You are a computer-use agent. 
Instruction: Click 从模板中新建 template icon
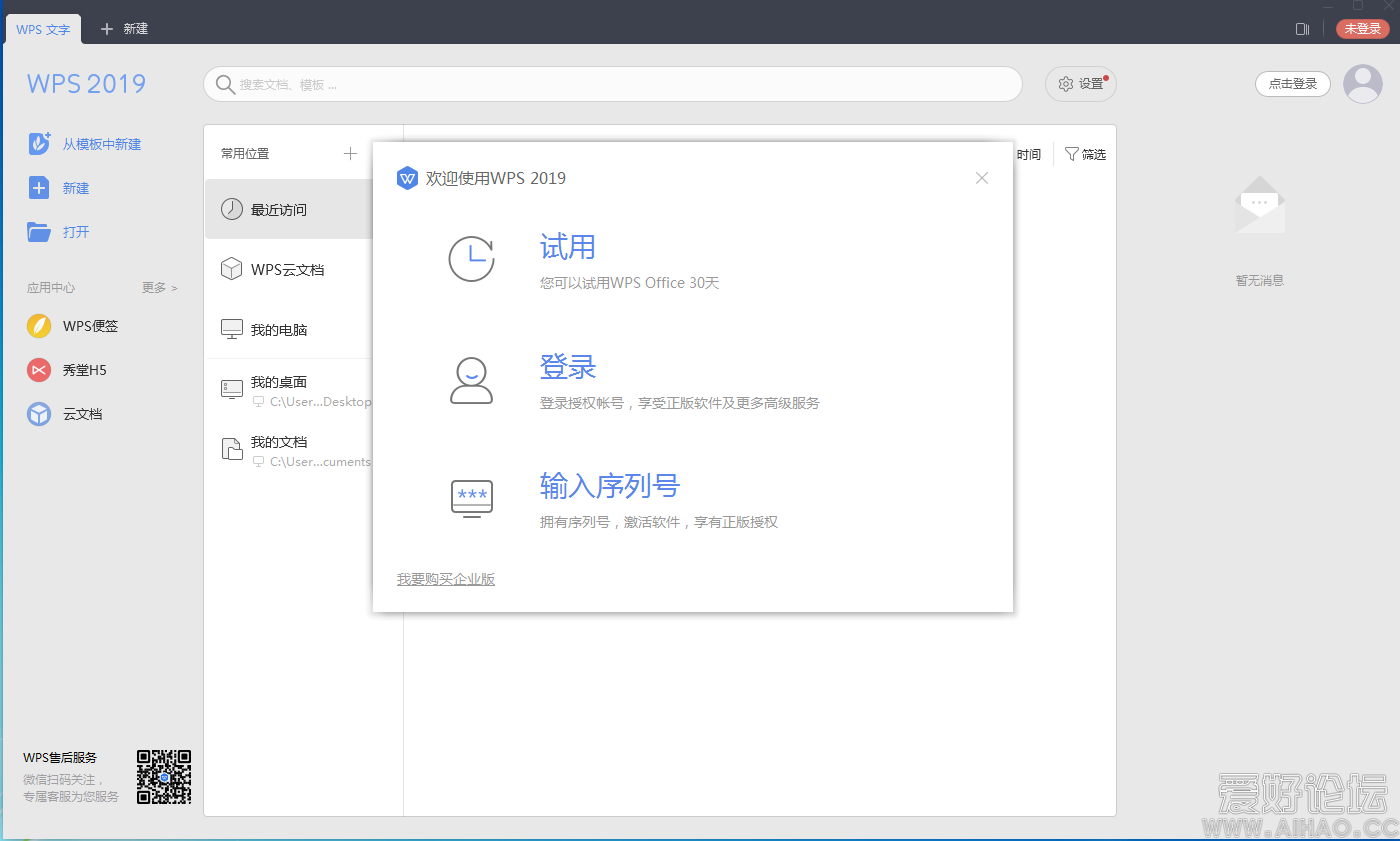[39, 144]
